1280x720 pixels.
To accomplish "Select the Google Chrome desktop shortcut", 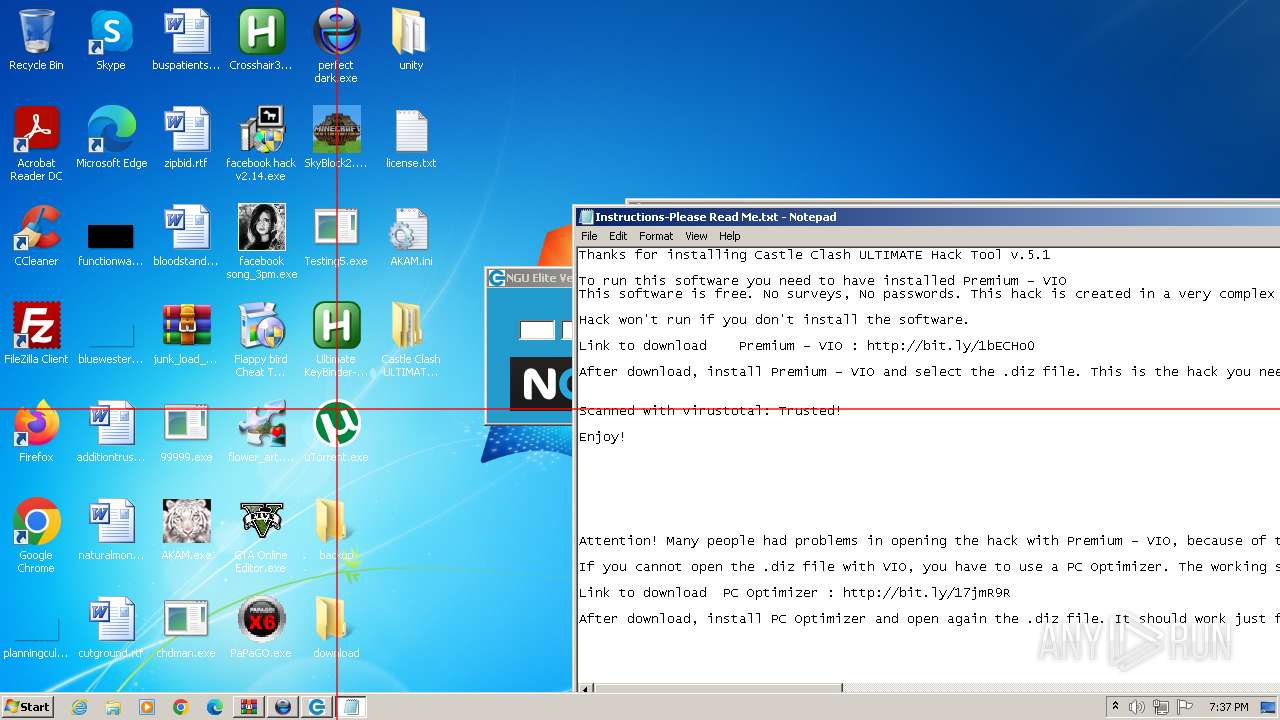I will 36,535.
